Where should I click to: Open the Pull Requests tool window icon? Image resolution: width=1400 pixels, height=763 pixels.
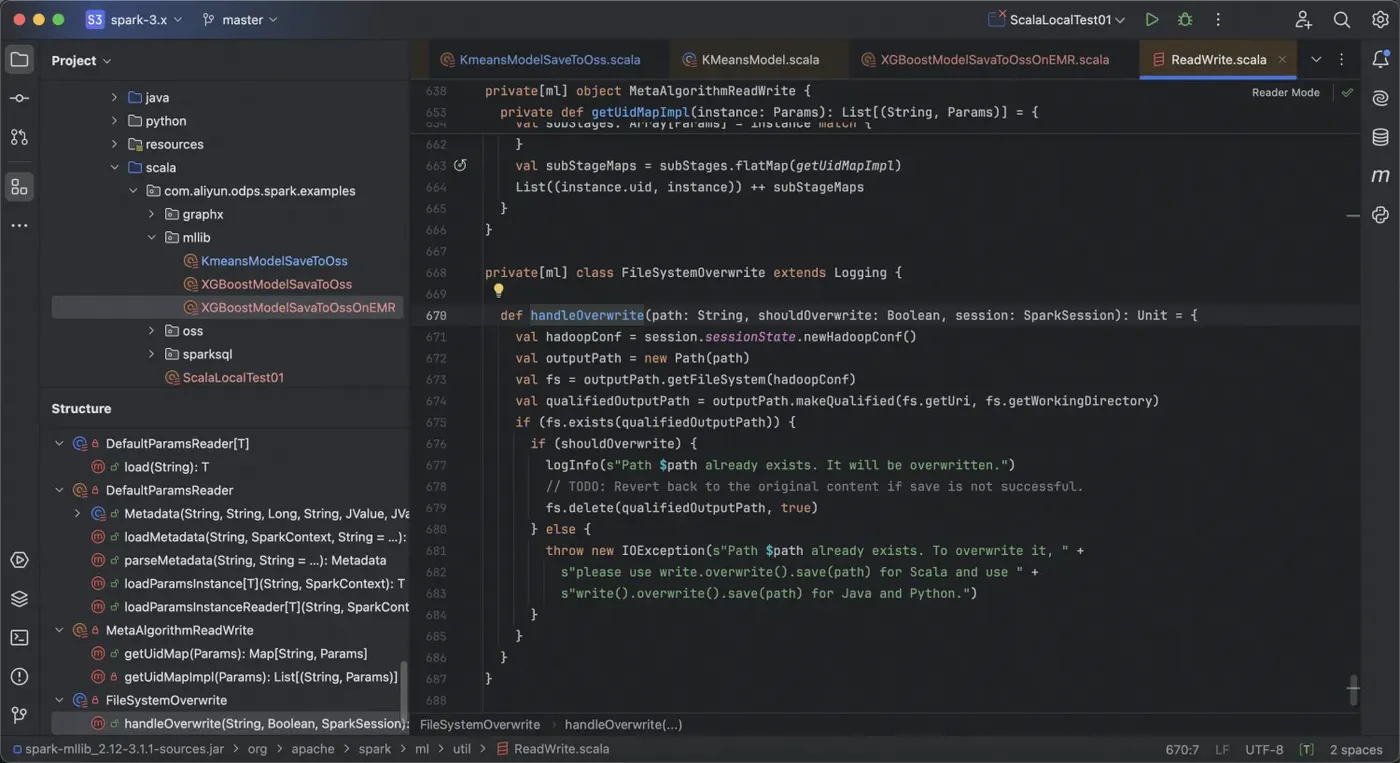pyautogui.click(x=19, y=137)
